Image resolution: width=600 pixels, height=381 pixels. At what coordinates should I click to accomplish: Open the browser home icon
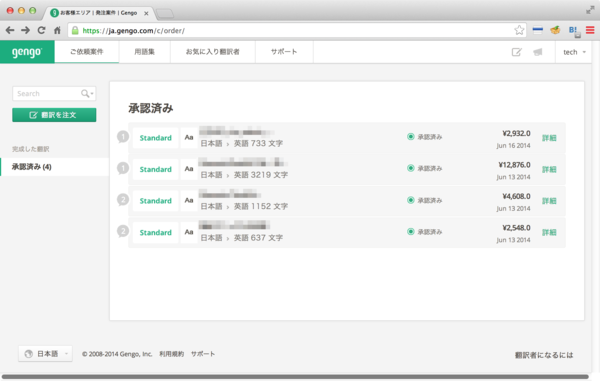[57, 30]
